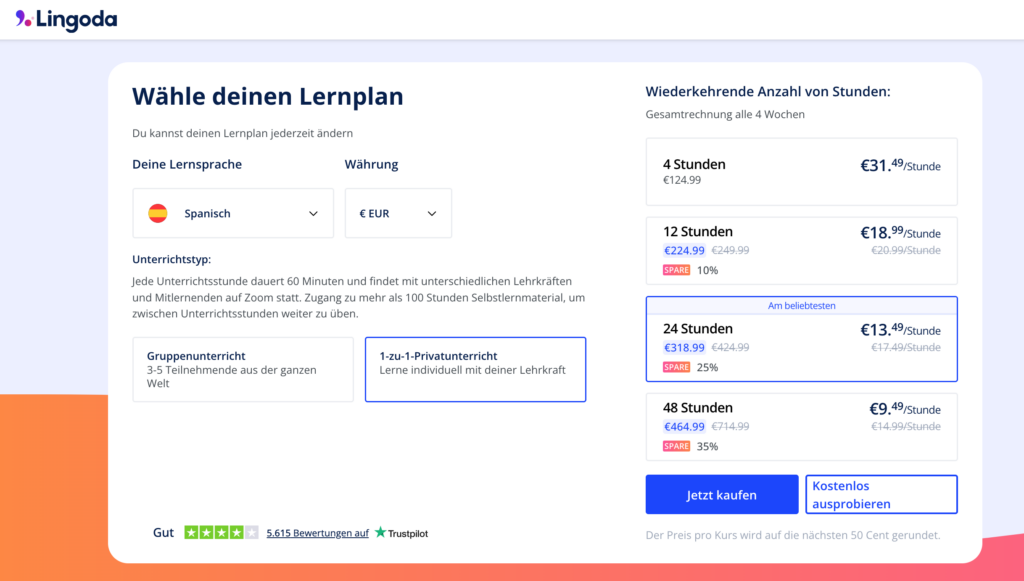Select the 24 Stunden plan card
The width and height of the screenshot is (1024, 581).
800,340
